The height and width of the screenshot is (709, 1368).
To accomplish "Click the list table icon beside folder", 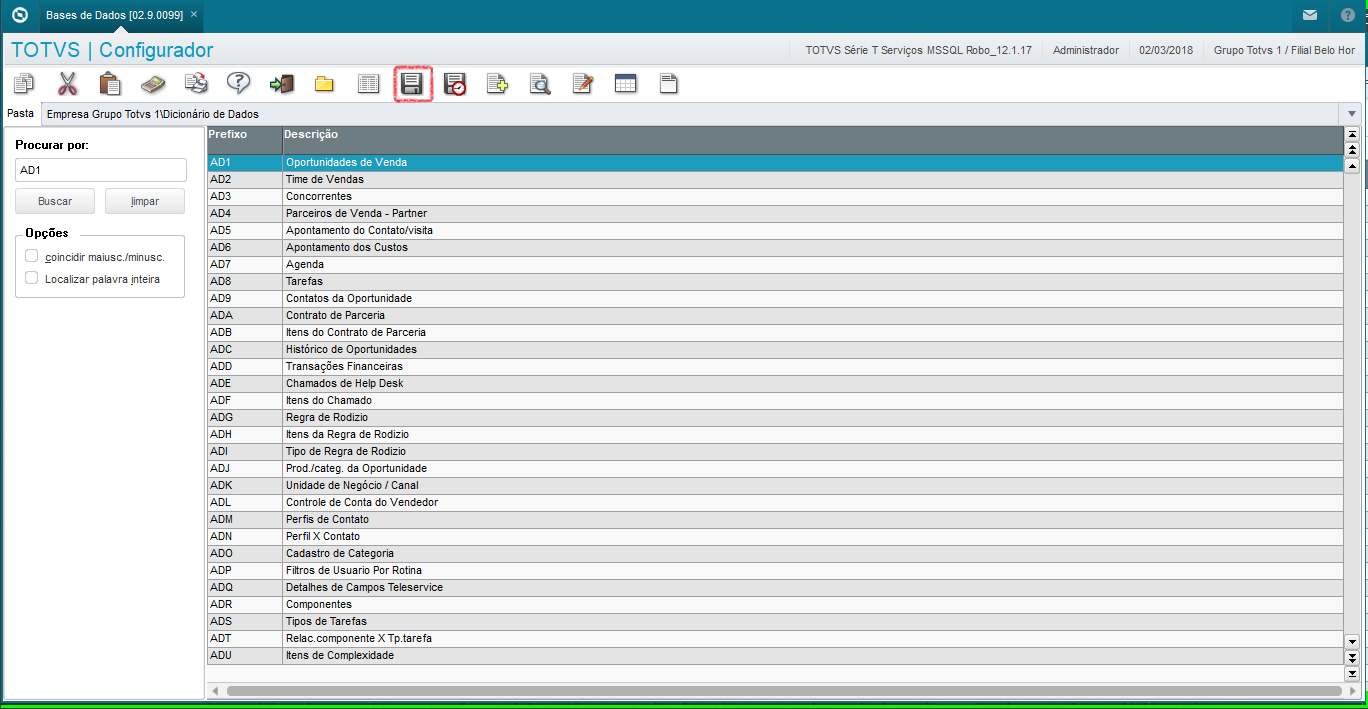I will click(368, 84).
